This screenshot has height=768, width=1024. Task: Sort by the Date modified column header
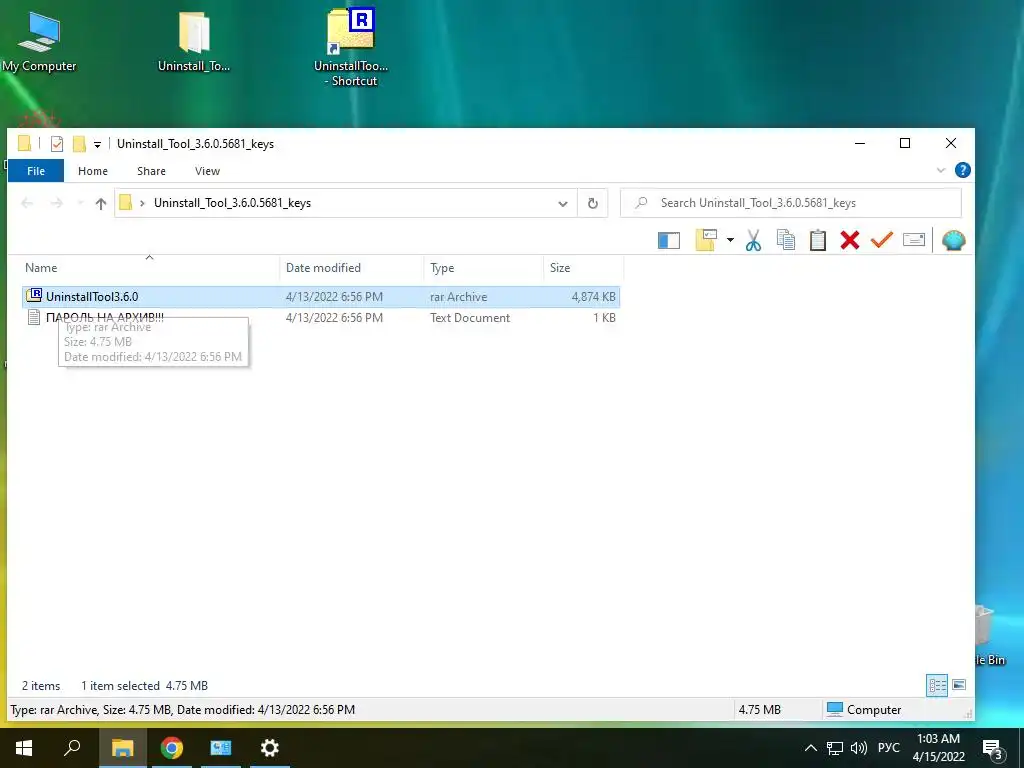351,268
